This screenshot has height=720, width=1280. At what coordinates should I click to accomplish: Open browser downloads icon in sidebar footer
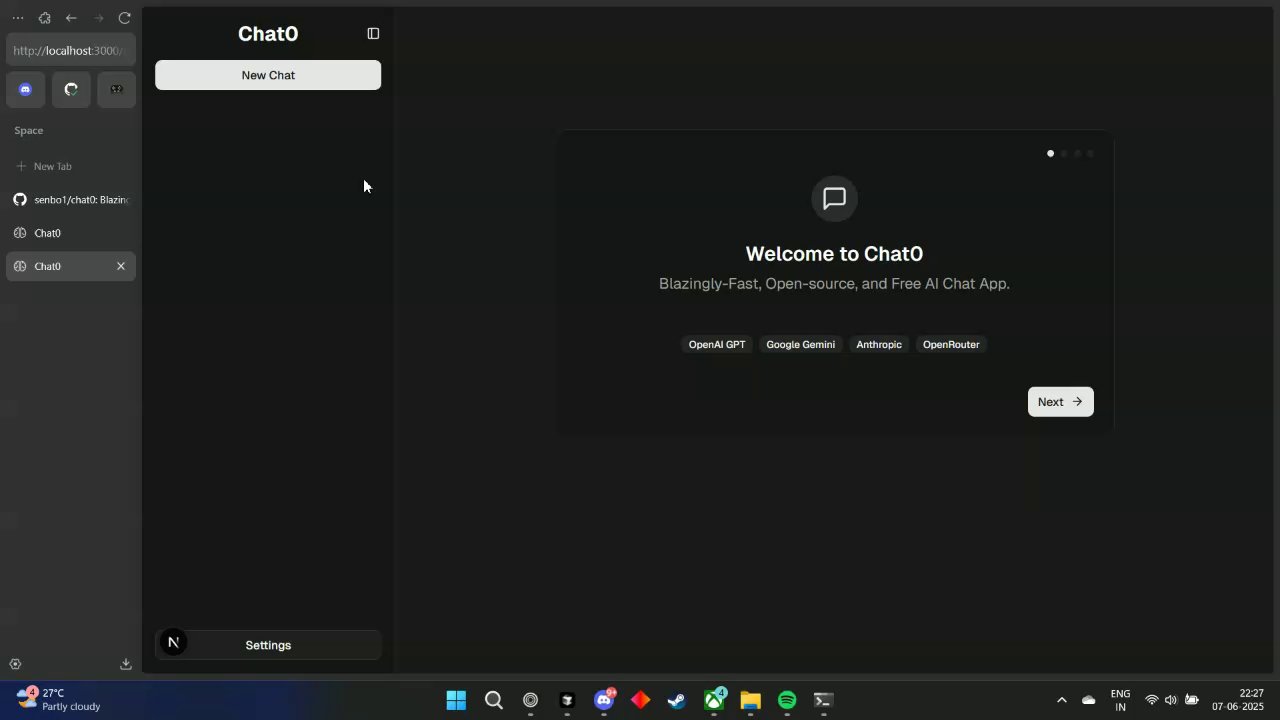[x=126, y=664]
